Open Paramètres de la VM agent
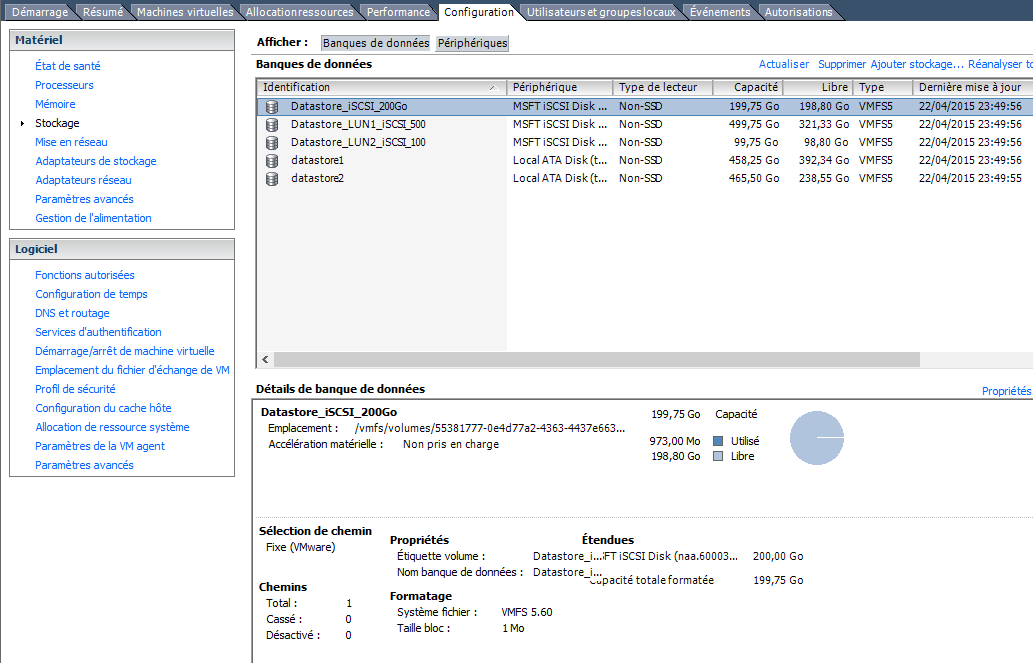The height and width of the screenshot is (663, 1033). point(99,446)
